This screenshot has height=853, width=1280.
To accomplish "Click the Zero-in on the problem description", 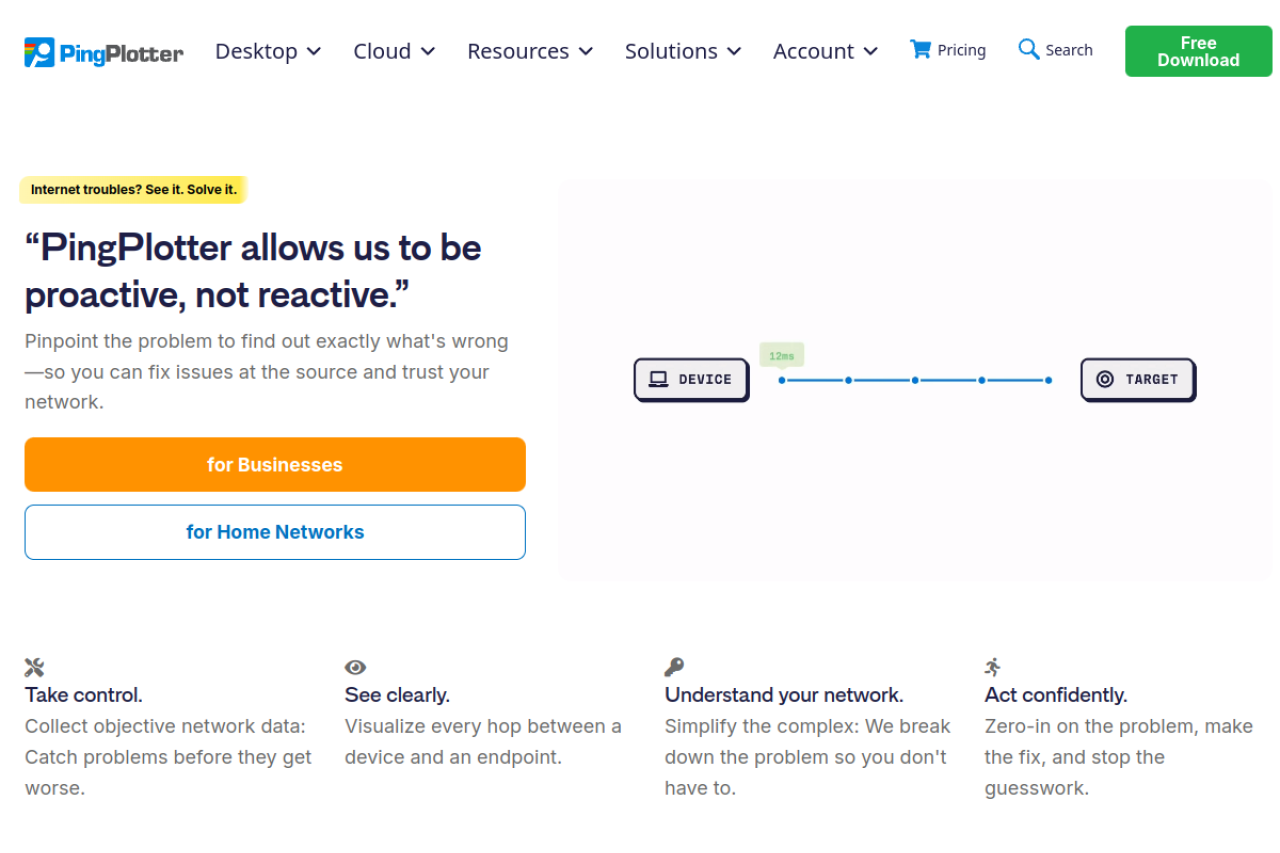I will [x=1119, y=757].
